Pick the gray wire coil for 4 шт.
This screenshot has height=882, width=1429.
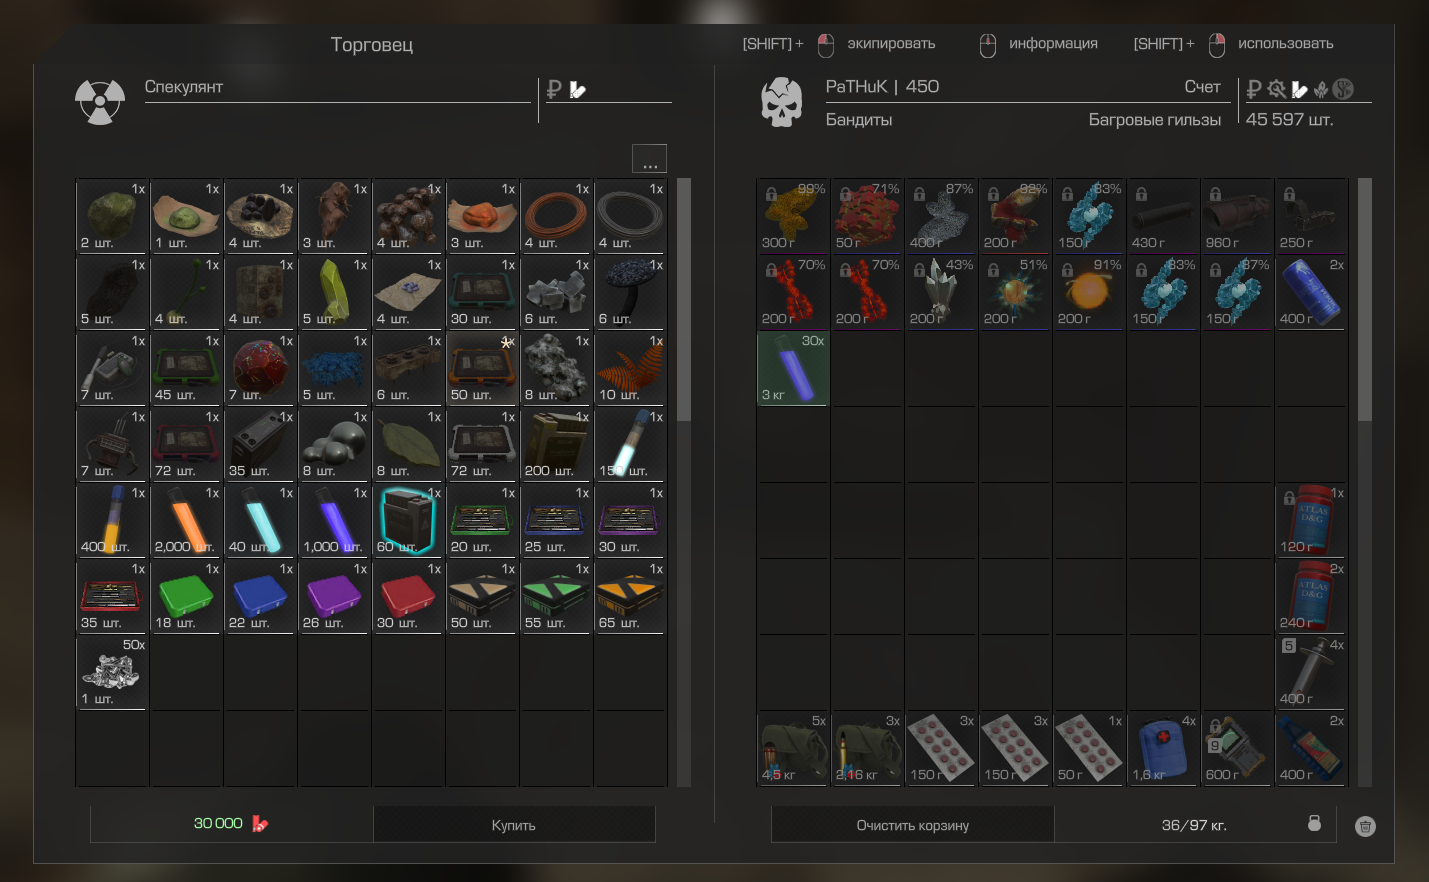[630, 216]
